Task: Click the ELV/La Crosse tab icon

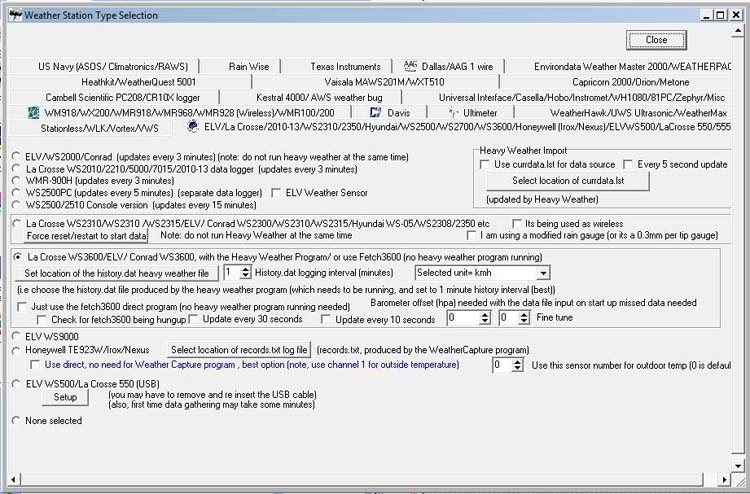Action: point(193,126)
